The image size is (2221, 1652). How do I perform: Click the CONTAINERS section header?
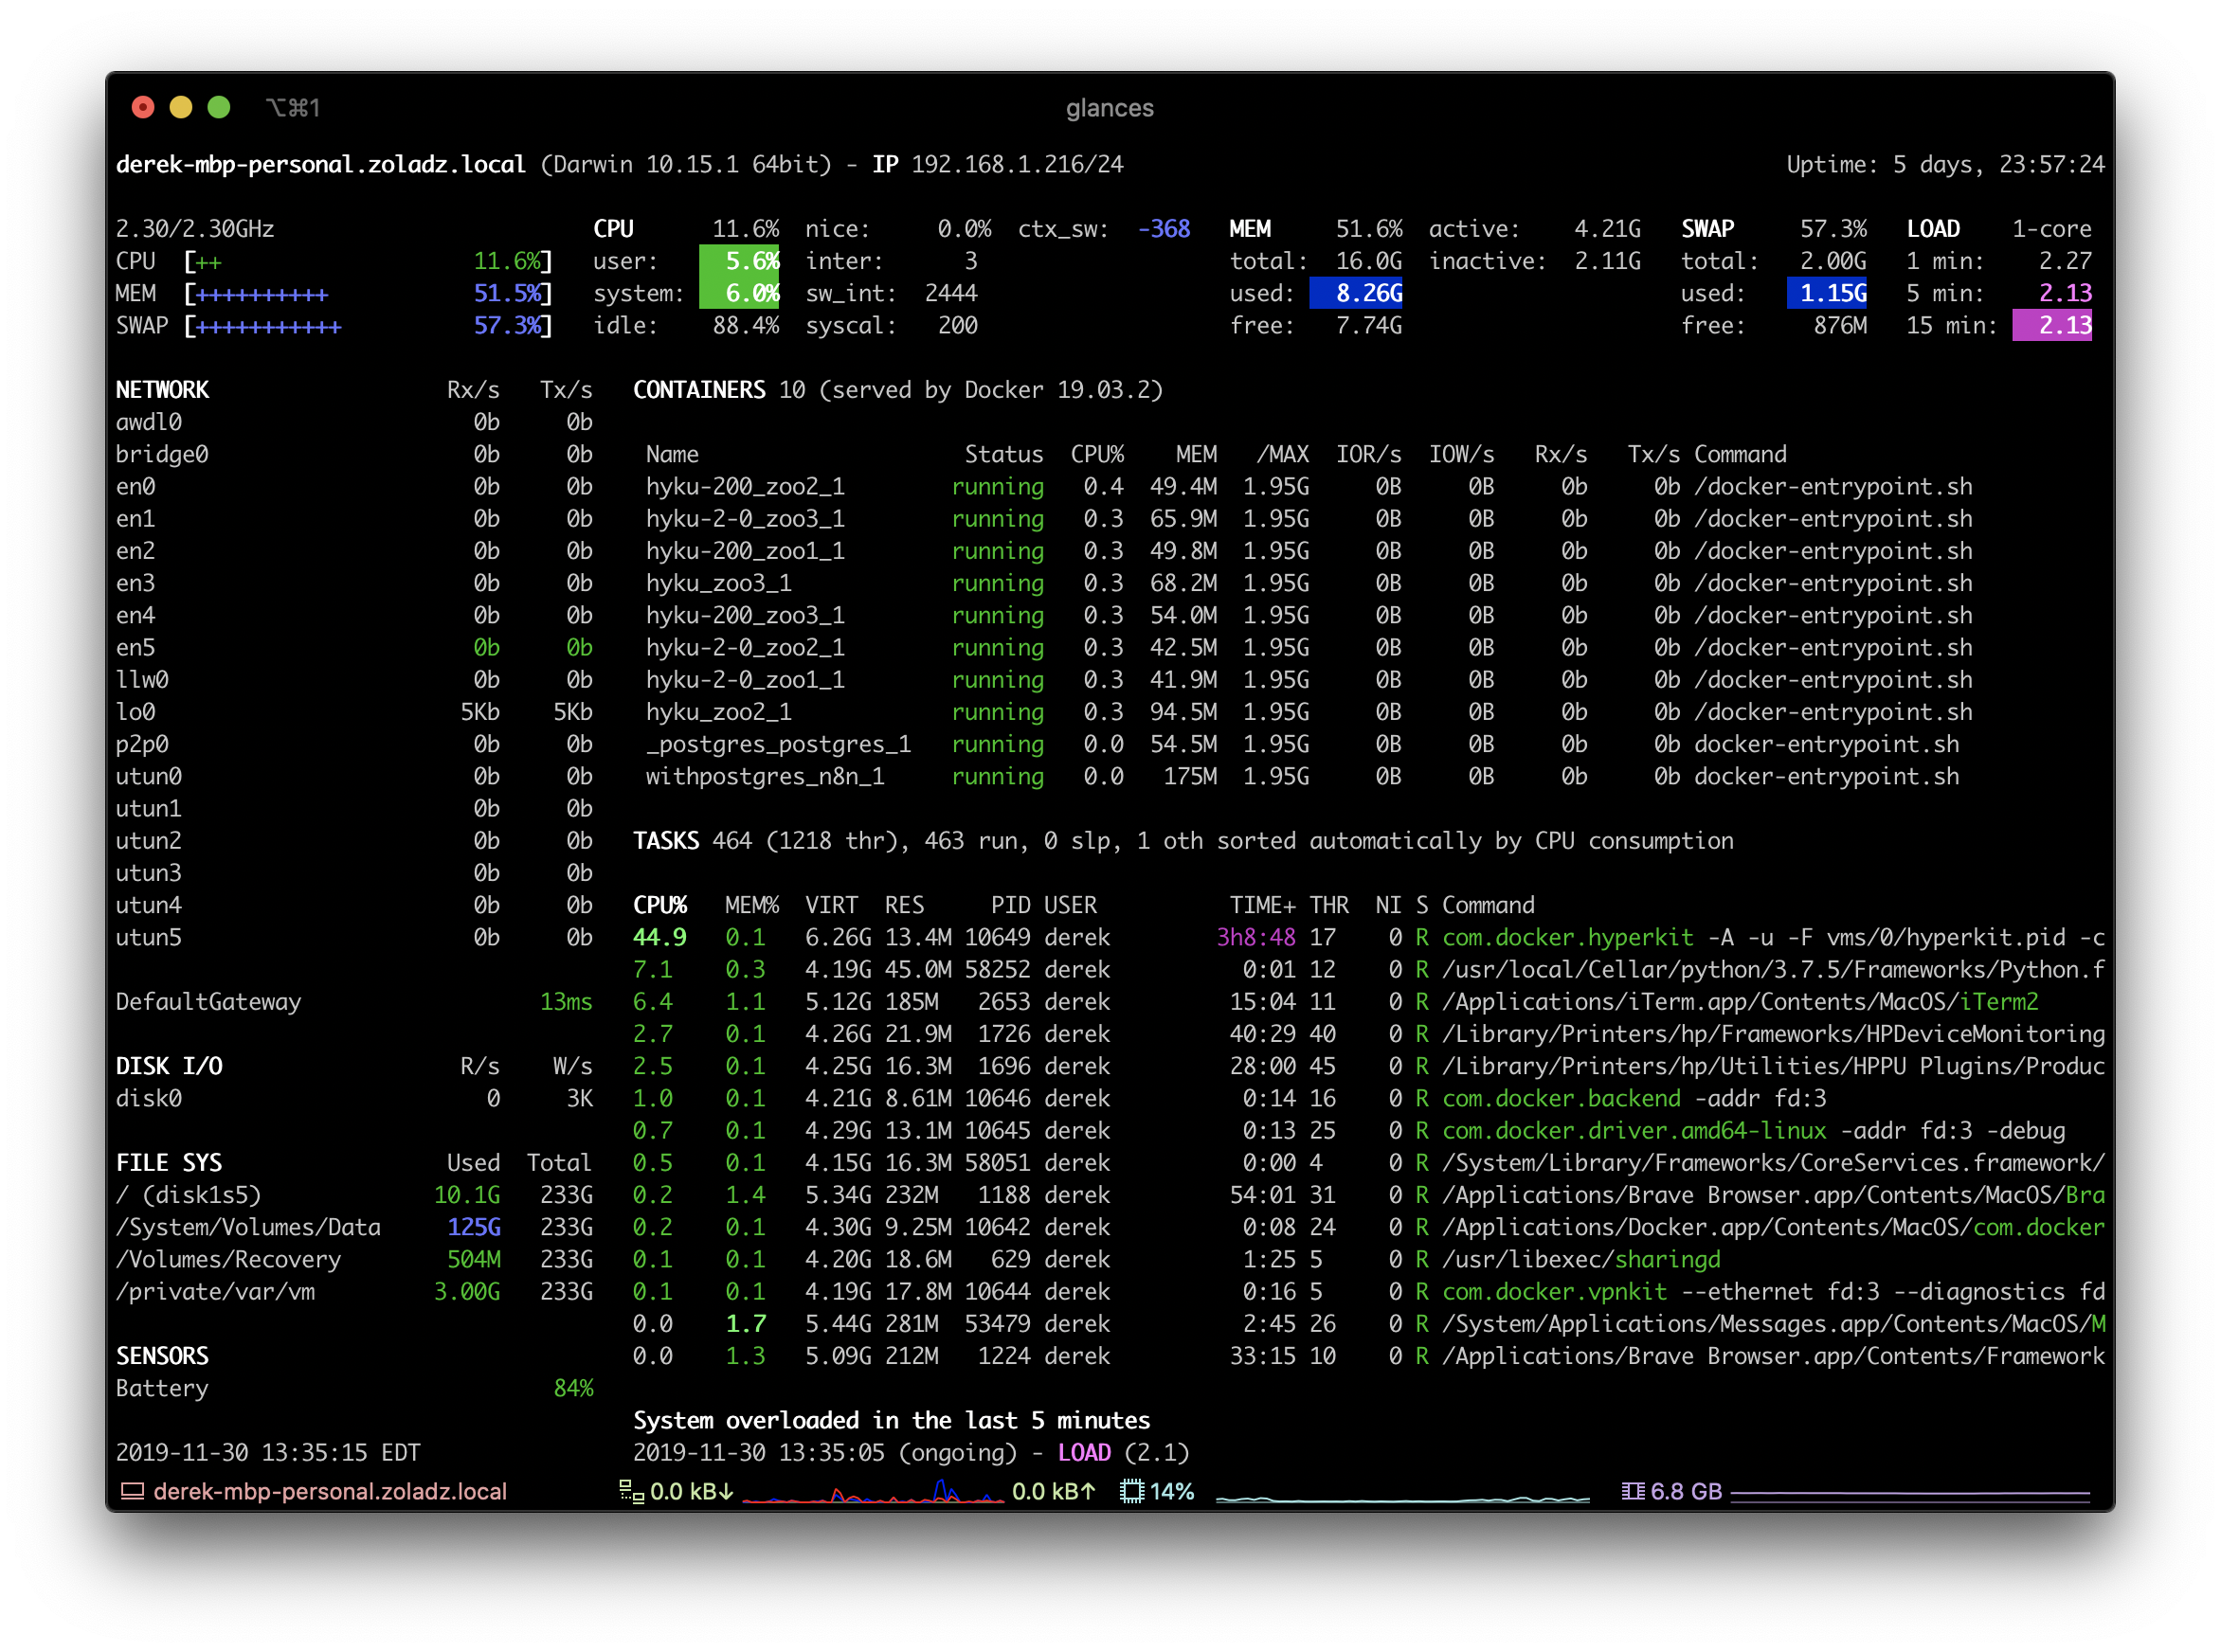coord(699,390)
